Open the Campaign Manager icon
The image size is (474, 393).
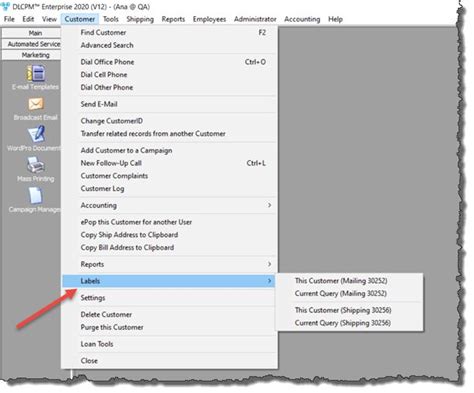(35, 195)
